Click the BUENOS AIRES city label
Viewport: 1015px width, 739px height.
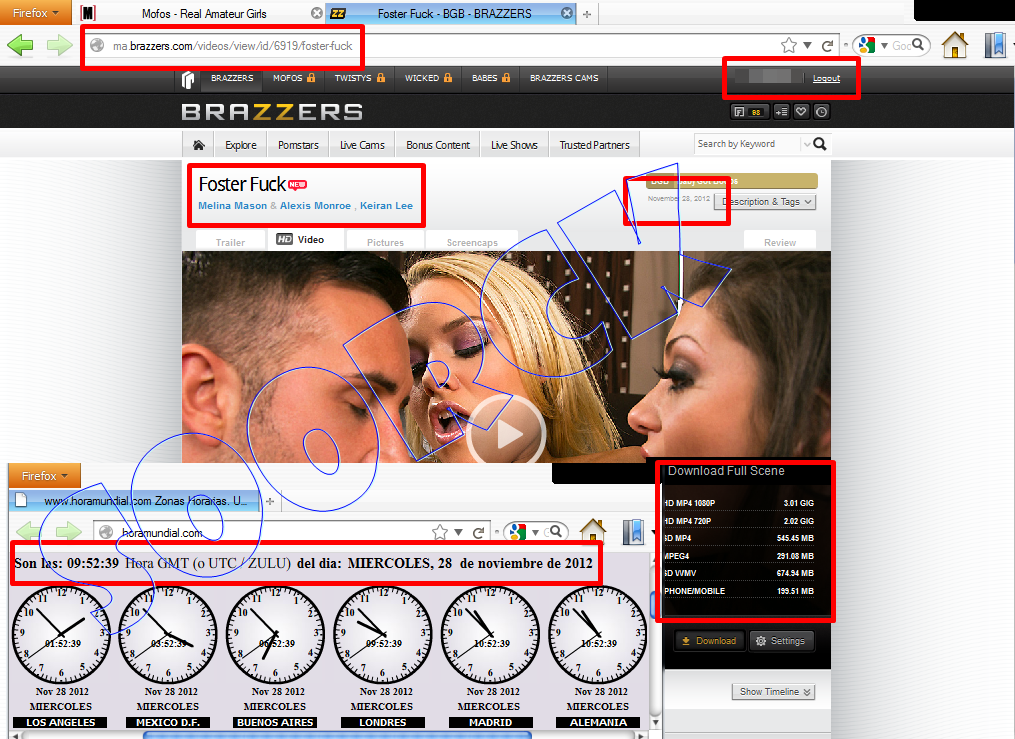pos(275,722)
